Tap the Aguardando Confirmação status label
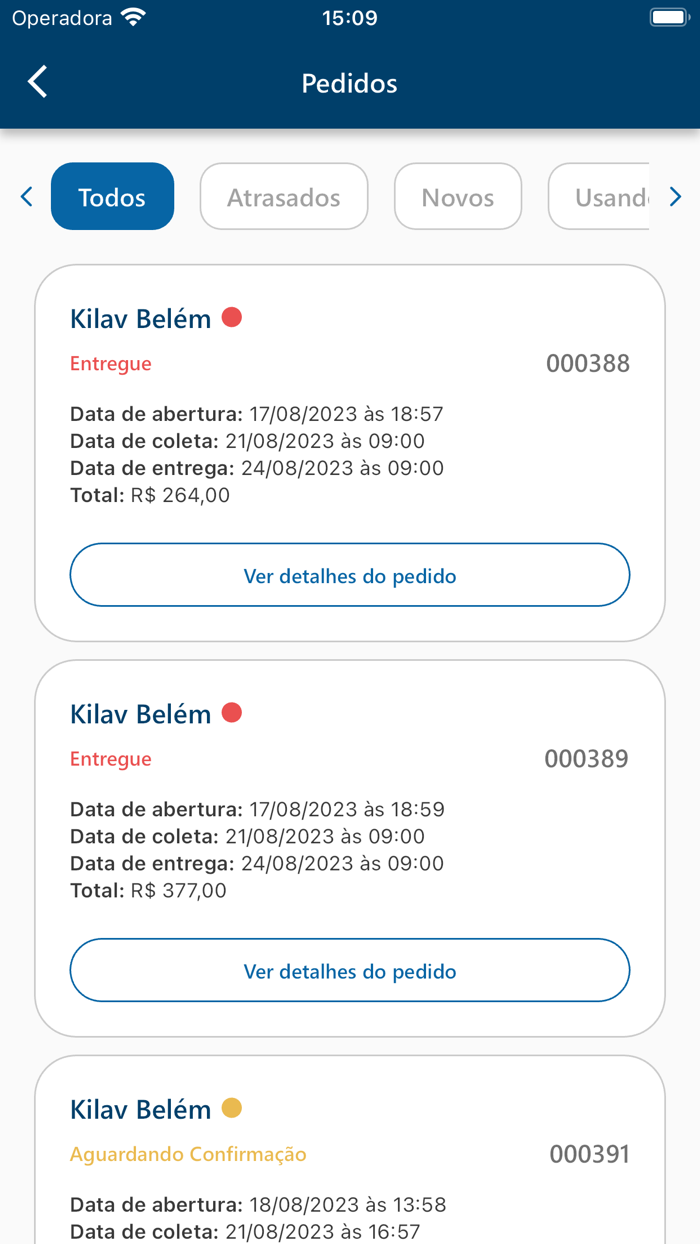 (188, 1154)
